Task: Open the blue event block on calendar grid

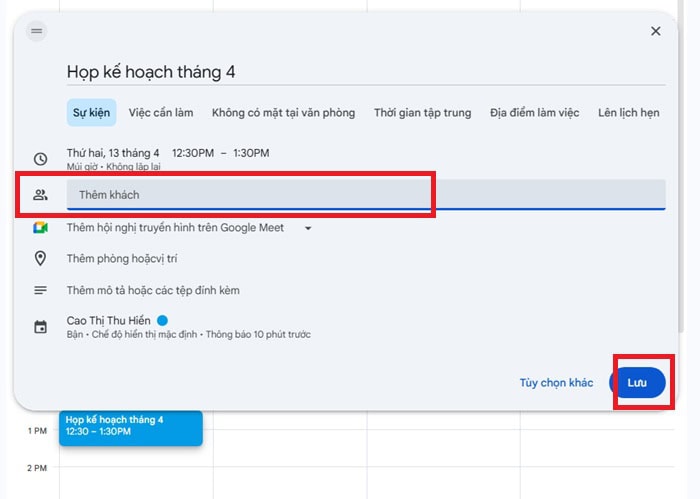Action: [130, 426]
